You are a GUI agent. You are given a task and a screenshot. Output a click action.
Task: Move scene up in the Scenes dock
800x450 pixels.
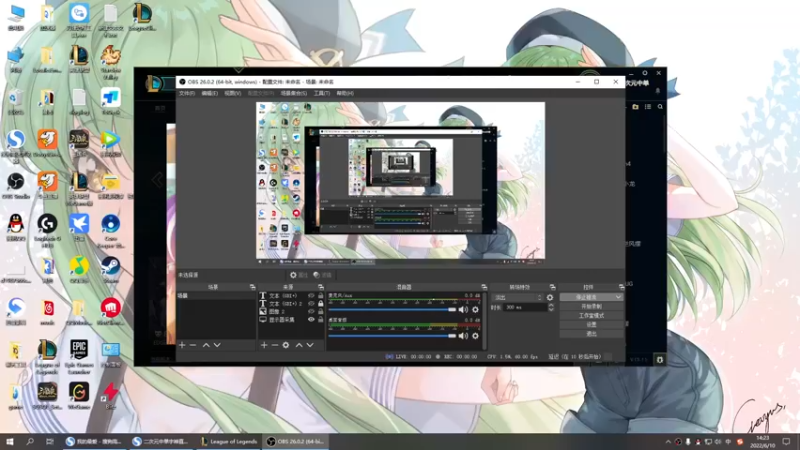206,345
